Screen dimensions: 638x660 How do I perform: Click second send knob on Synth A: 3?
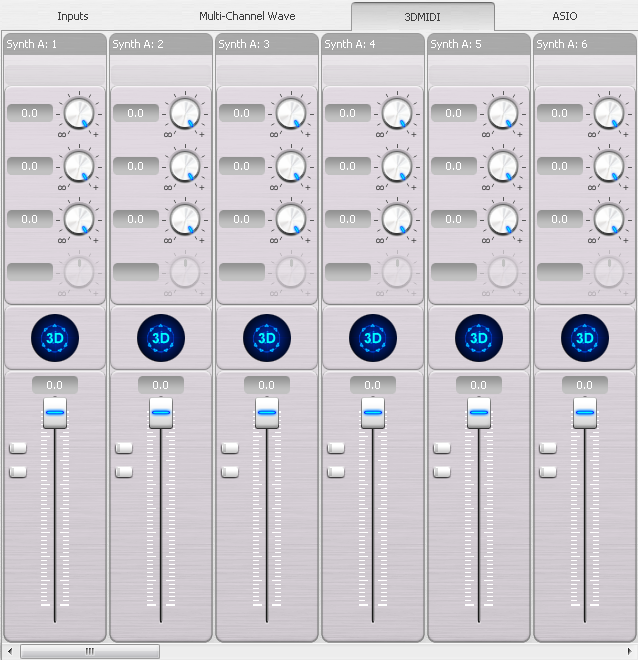pyautogui.click(x=291, y=166)
